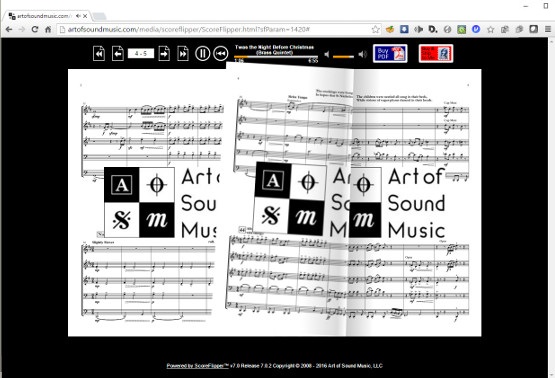
Task: Click the gray globe extension icon
Action: click(x=447, y=29)
